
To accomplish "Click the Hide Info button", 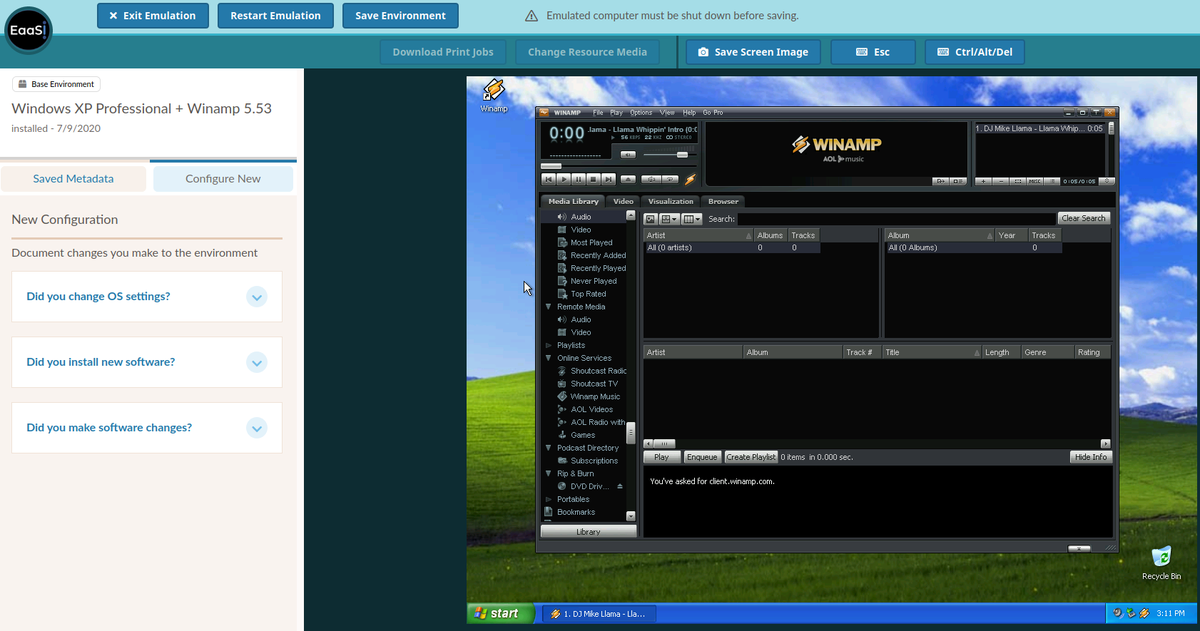I will pyautogui.click(x=1090, y=457).
